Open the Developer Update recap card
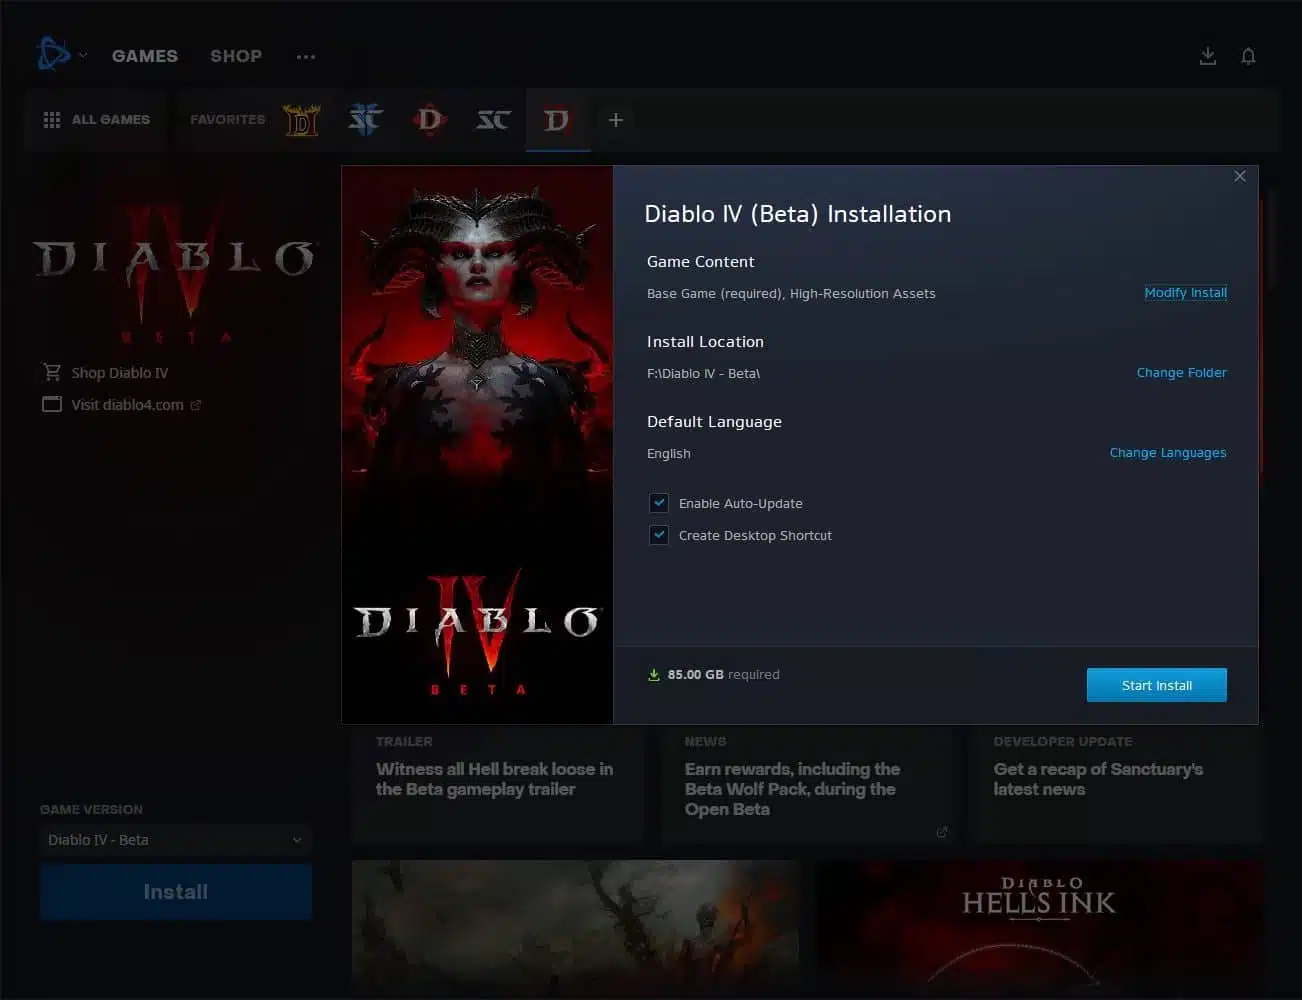 [1116, 785]
